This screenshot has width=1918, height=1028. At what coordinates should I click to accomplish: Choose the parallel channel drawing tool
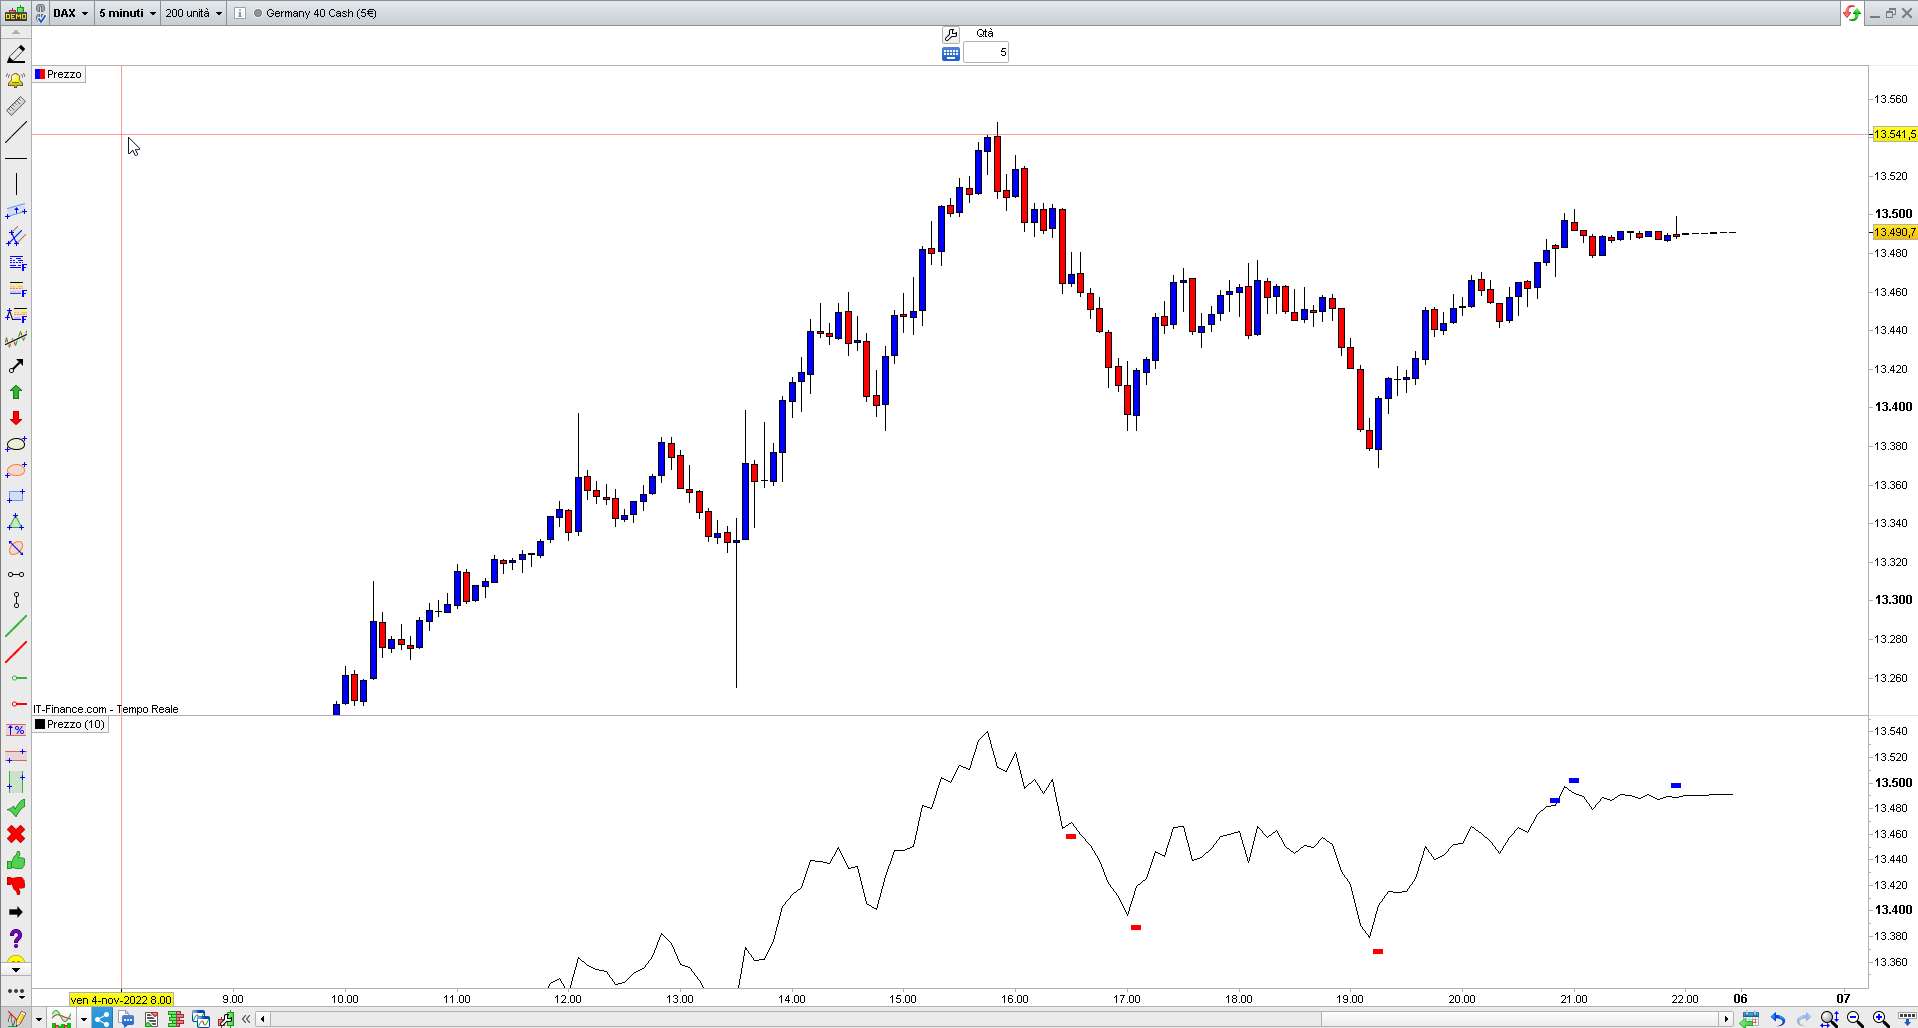tap(16, 211)
